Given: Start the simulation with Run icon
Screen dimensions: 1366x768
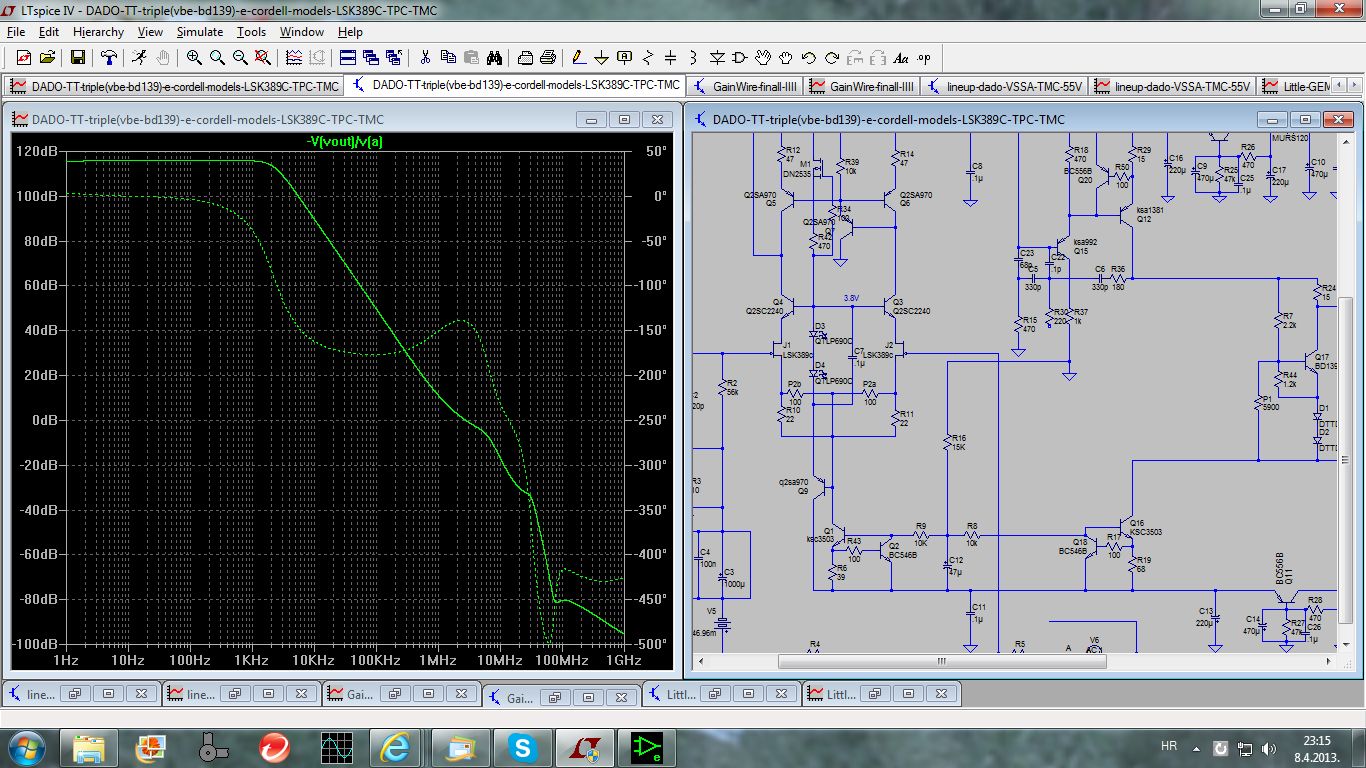Looking at the screenshot, I should point(139,58).
